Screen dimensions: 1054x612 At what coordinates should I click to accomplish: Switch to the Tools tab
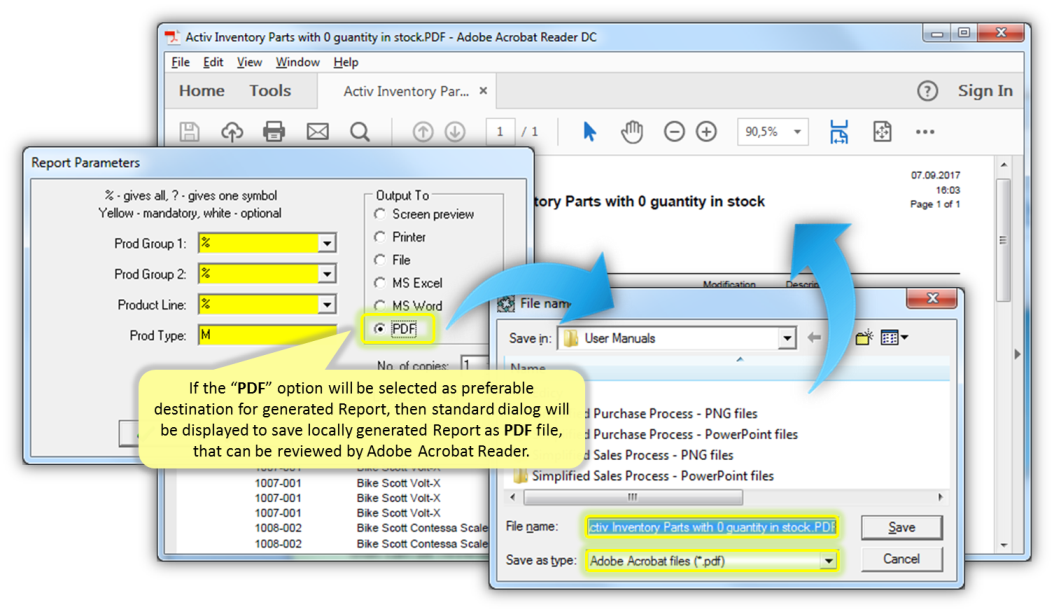click(270, 91)
